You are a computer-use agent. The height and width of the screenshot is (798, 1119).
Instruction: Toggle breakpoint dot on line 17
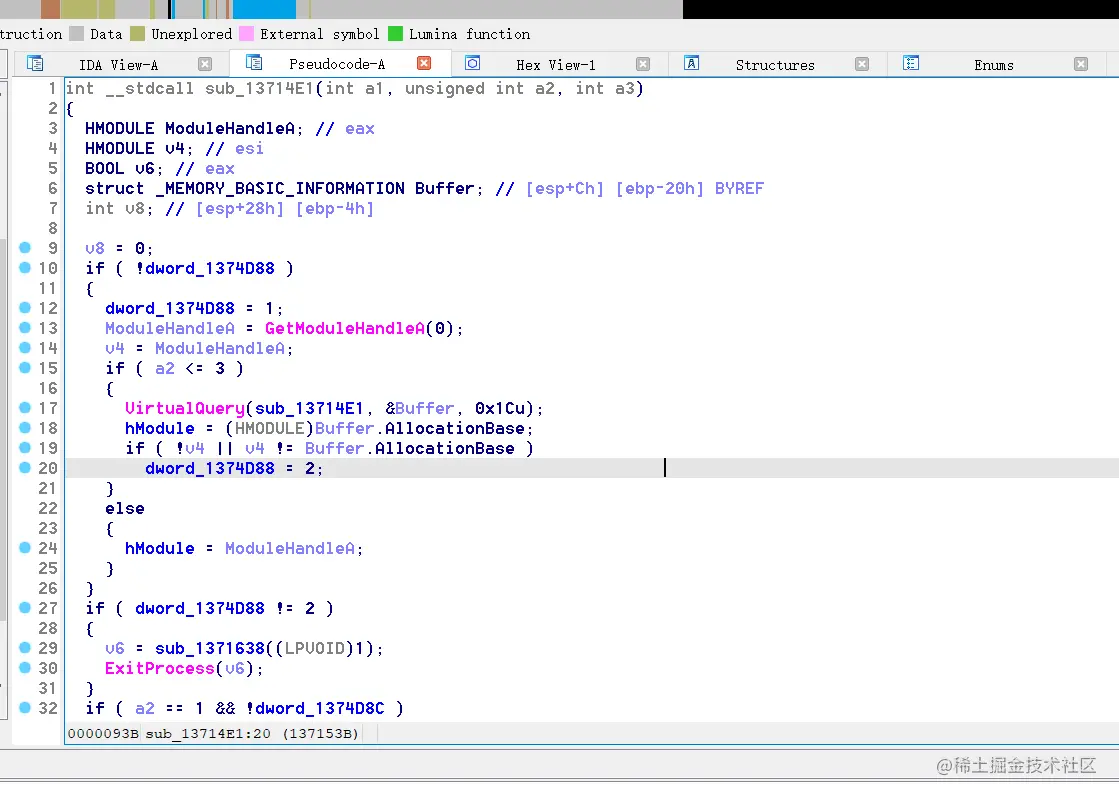pos(25,408)
